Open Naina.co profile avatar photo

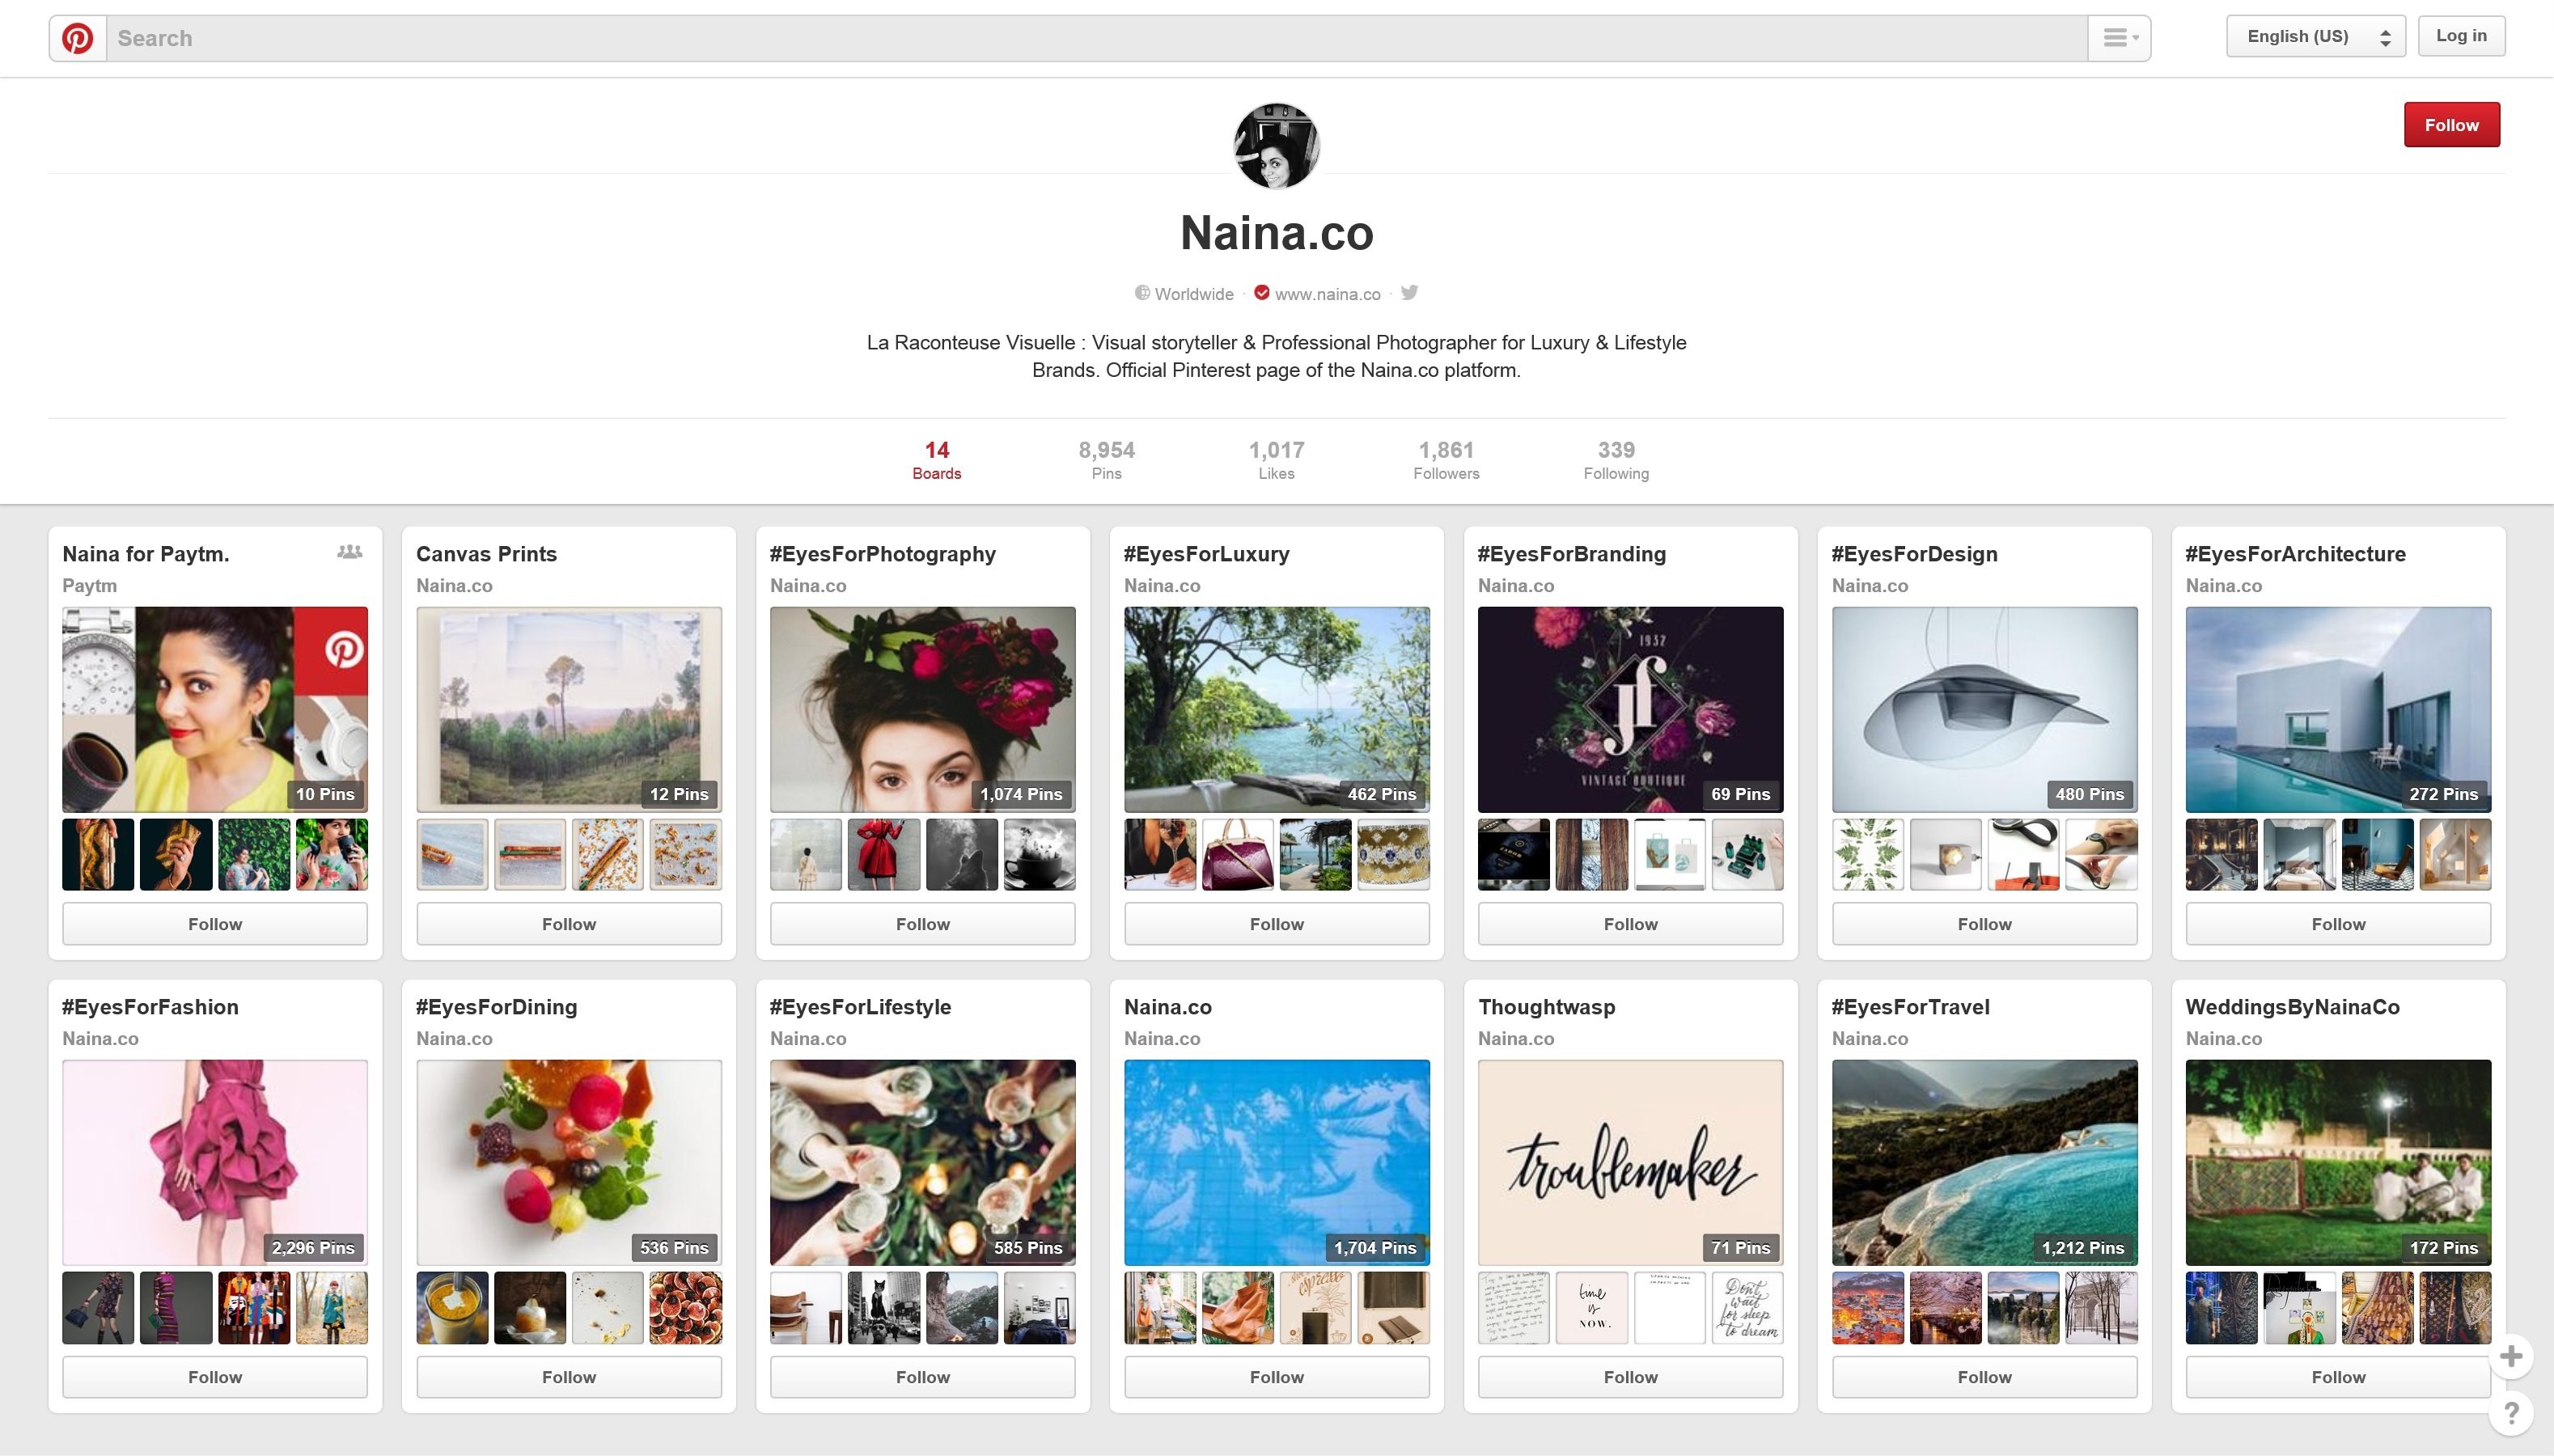(x=1276, y=146)
